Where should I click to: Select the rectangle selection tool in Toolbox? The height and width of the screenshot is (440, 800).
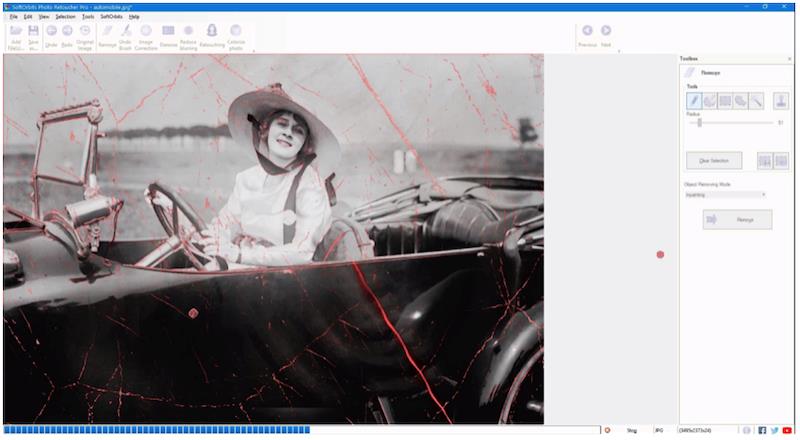(725, 101)
